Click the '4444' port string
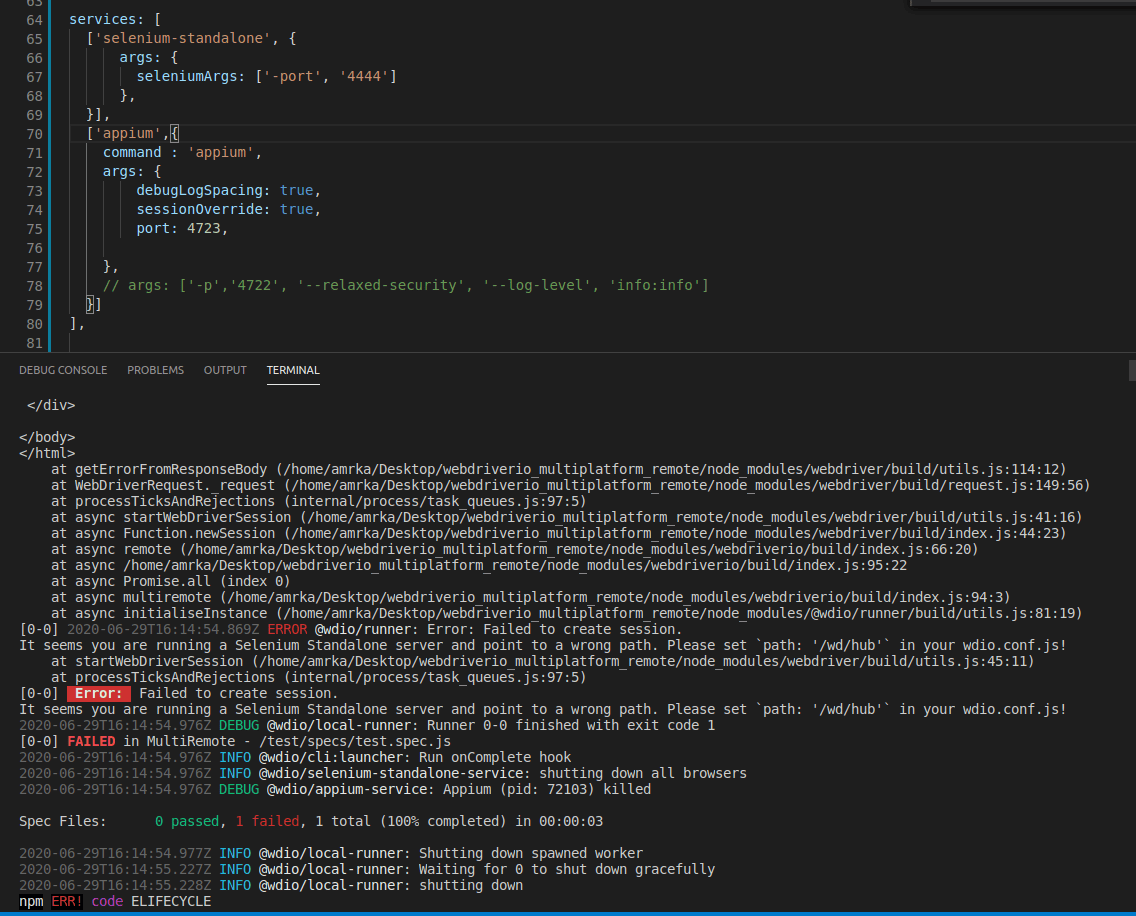 [364, 76]
